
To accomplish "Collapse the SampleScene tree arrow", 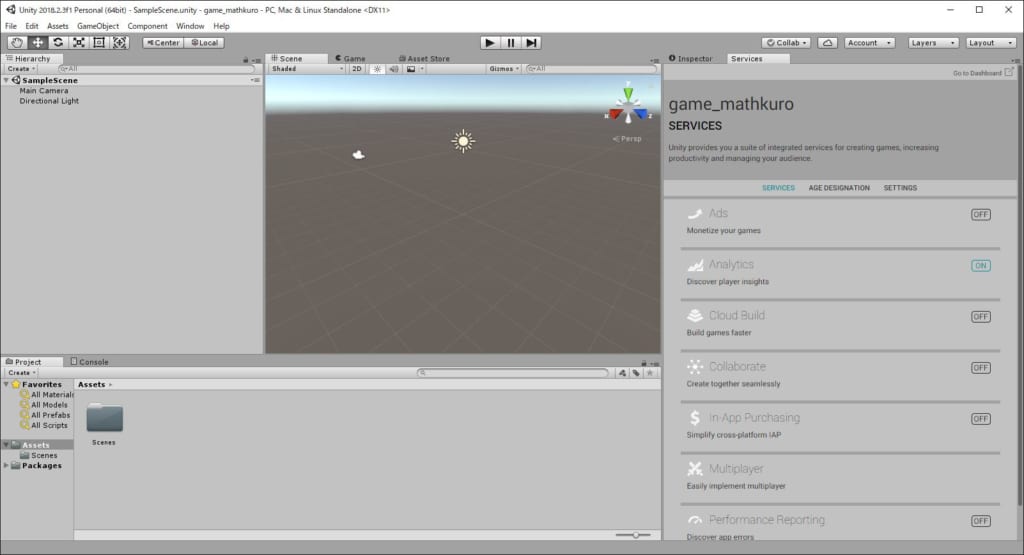I will (7, 80).
